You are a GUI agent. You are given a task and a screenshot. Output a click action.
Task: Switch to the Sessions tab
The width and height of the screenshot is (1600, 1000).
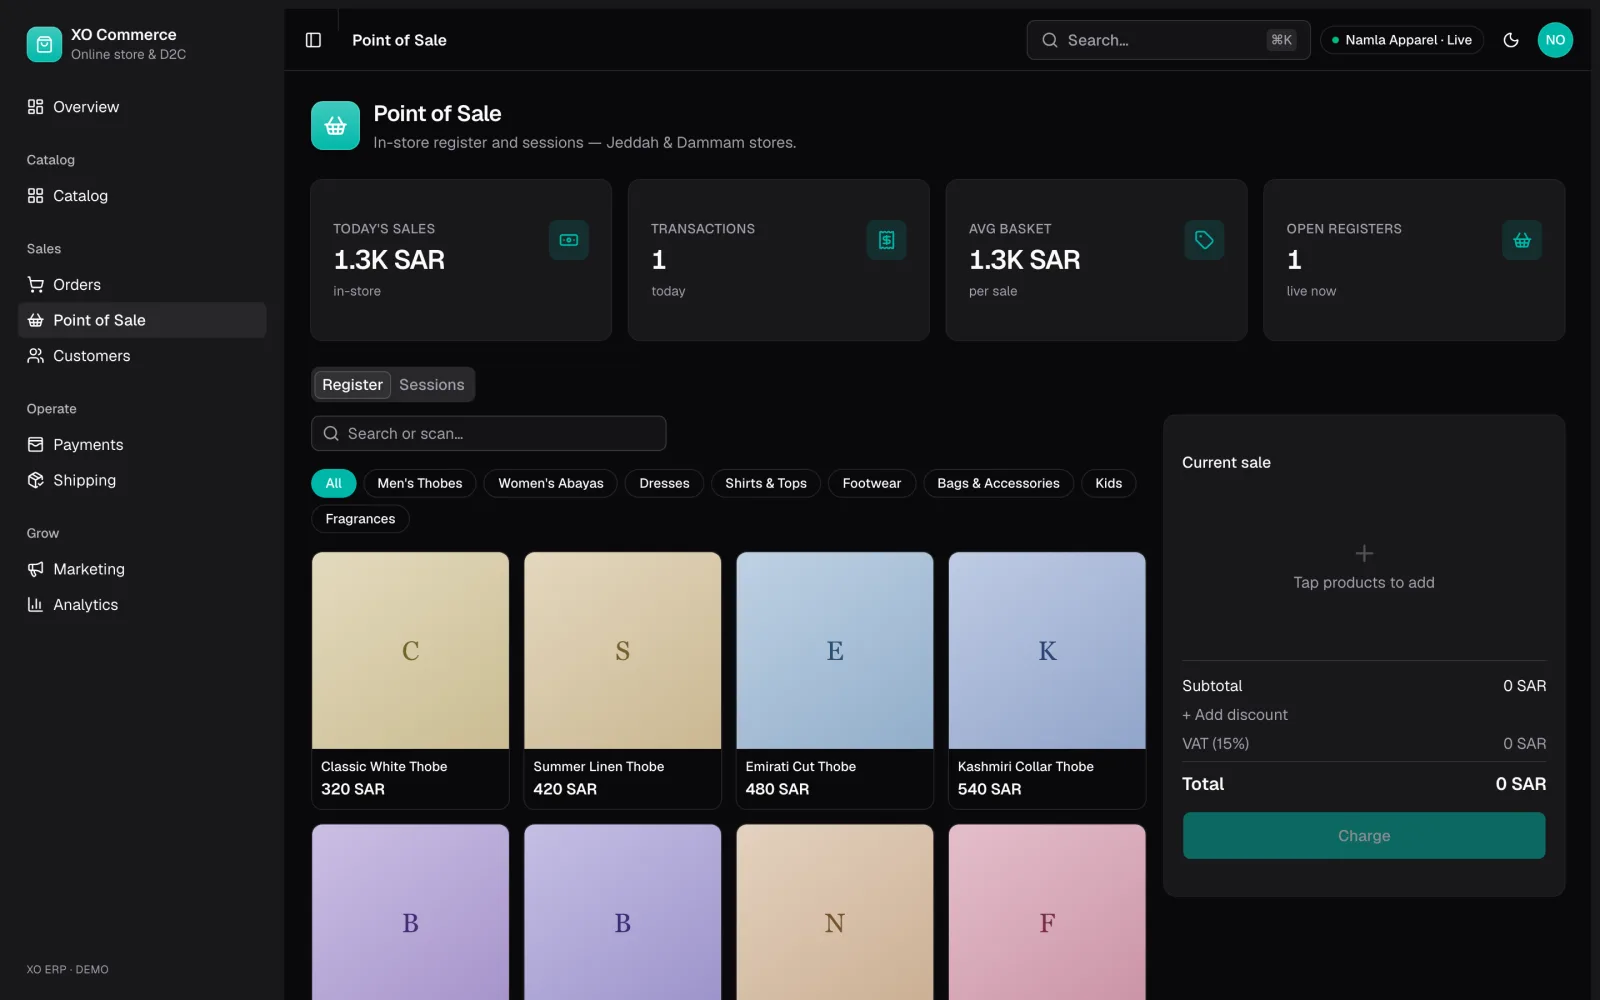432,385
